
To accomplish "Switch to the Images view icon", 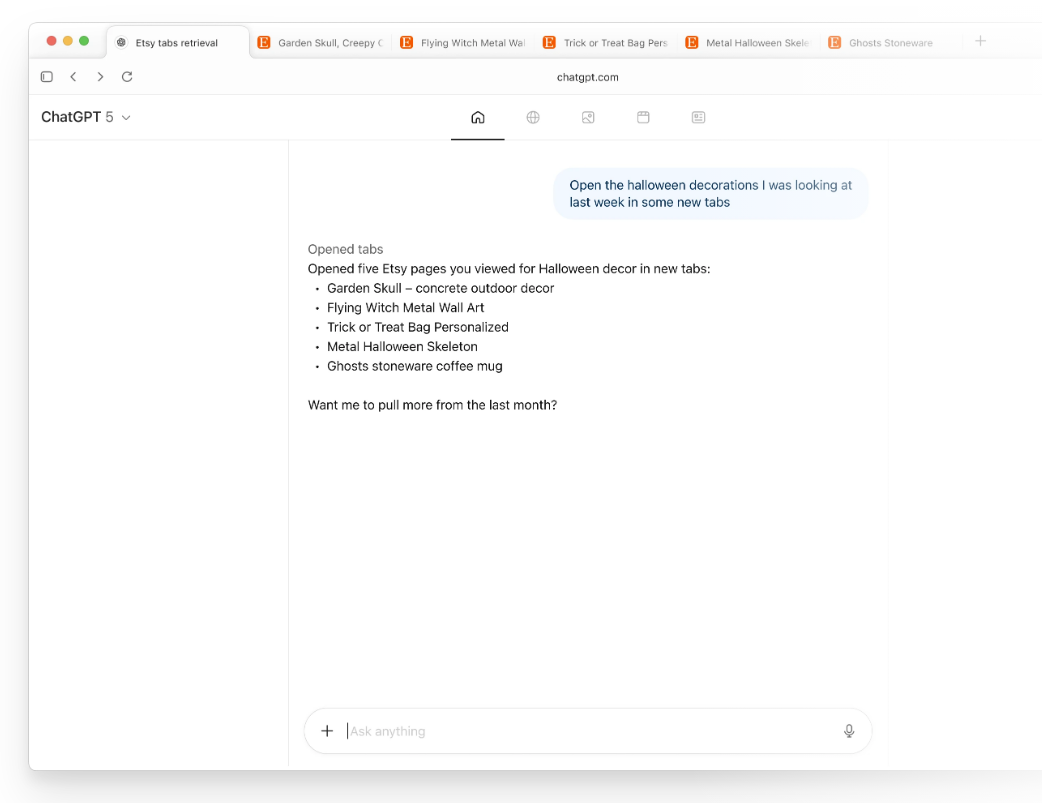I will point(587,117).
